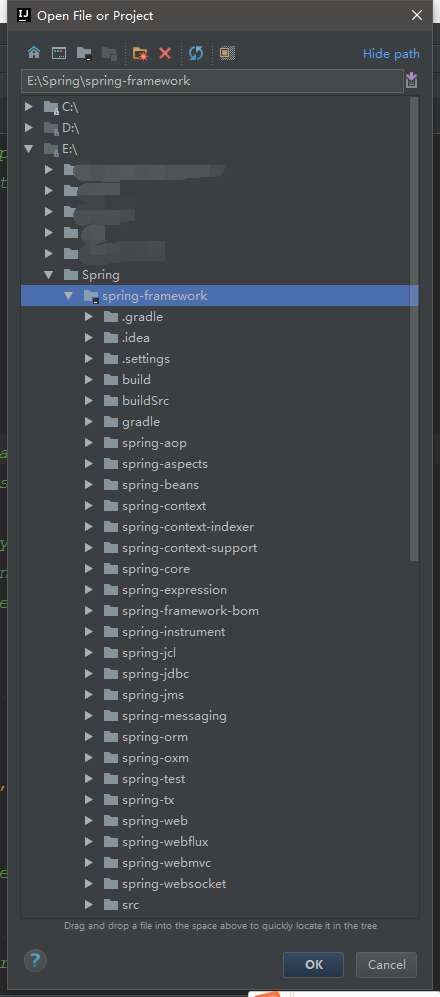
Task: Go to Home directory icon
Action: (34, 53)
